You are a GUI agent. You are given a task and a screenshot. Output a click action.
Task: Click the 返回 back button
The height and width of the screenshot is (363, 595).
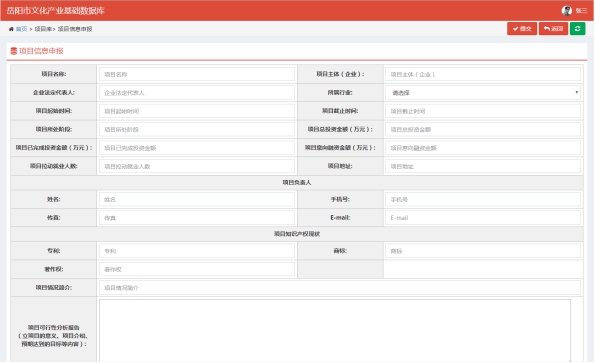(553, 28)
